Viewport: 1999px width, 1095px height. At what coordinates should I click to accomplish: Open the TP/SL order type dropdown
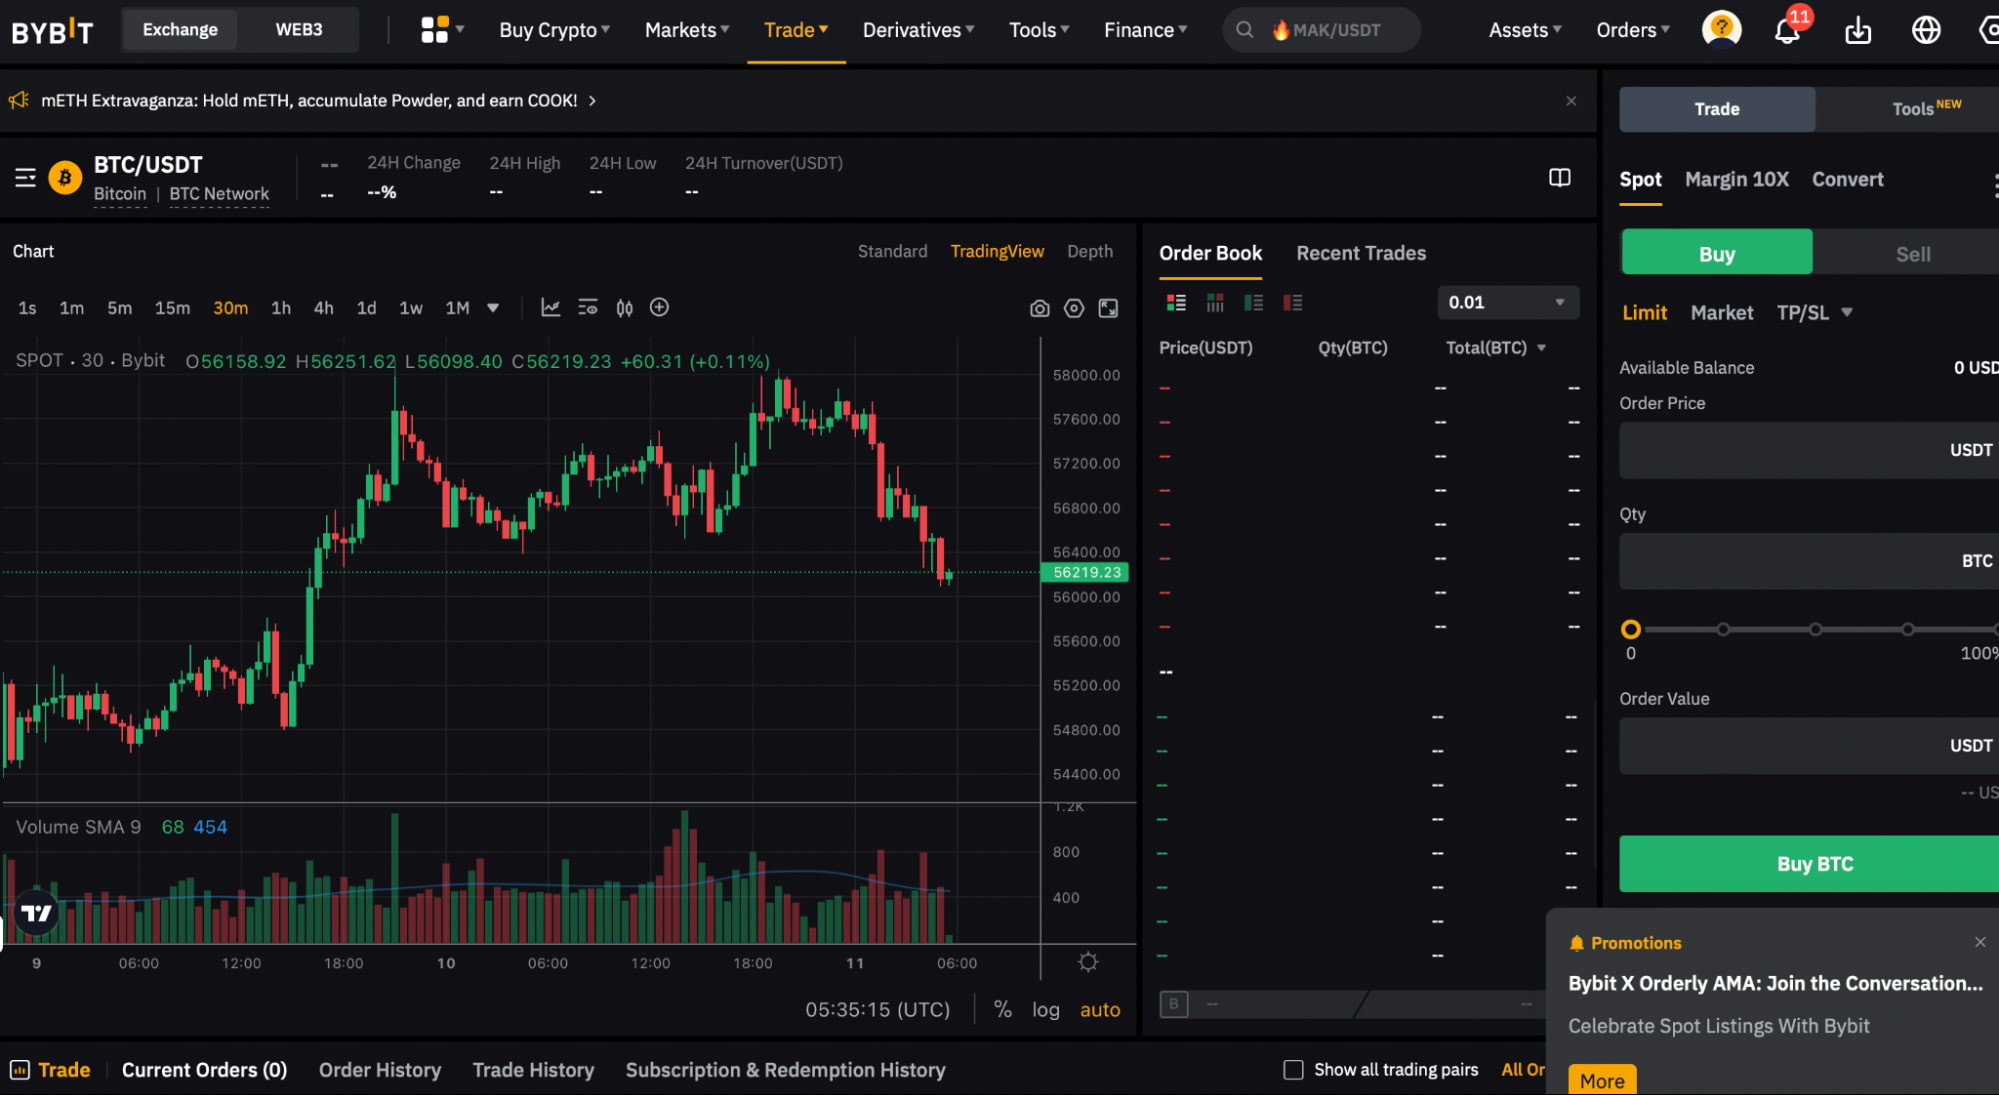(1814, 313)
